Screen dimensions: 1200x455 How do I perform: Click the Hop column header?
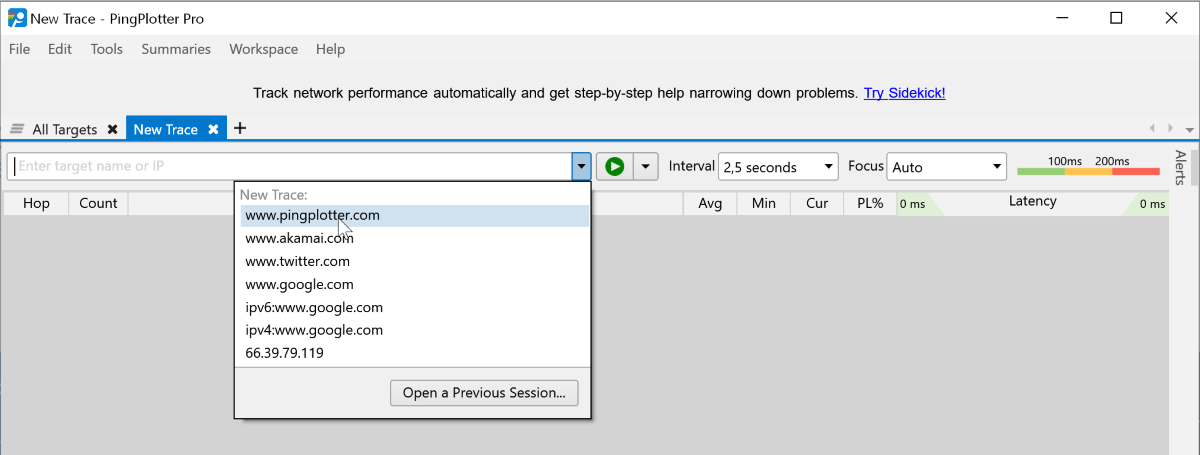click(36, 203)
